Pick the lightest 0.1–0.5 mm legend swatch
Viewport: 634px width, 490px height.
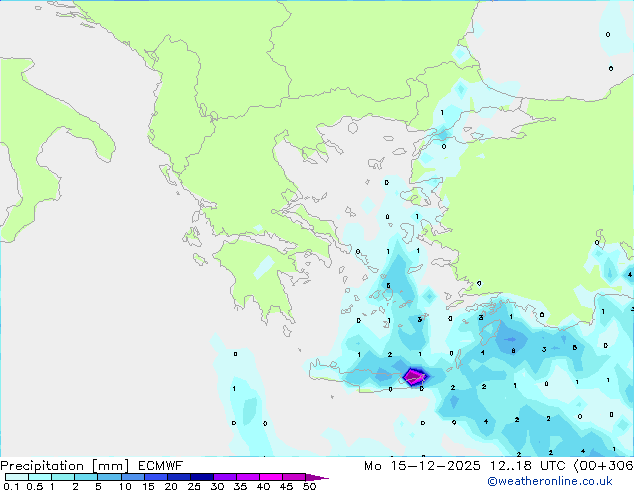[17, 477]
